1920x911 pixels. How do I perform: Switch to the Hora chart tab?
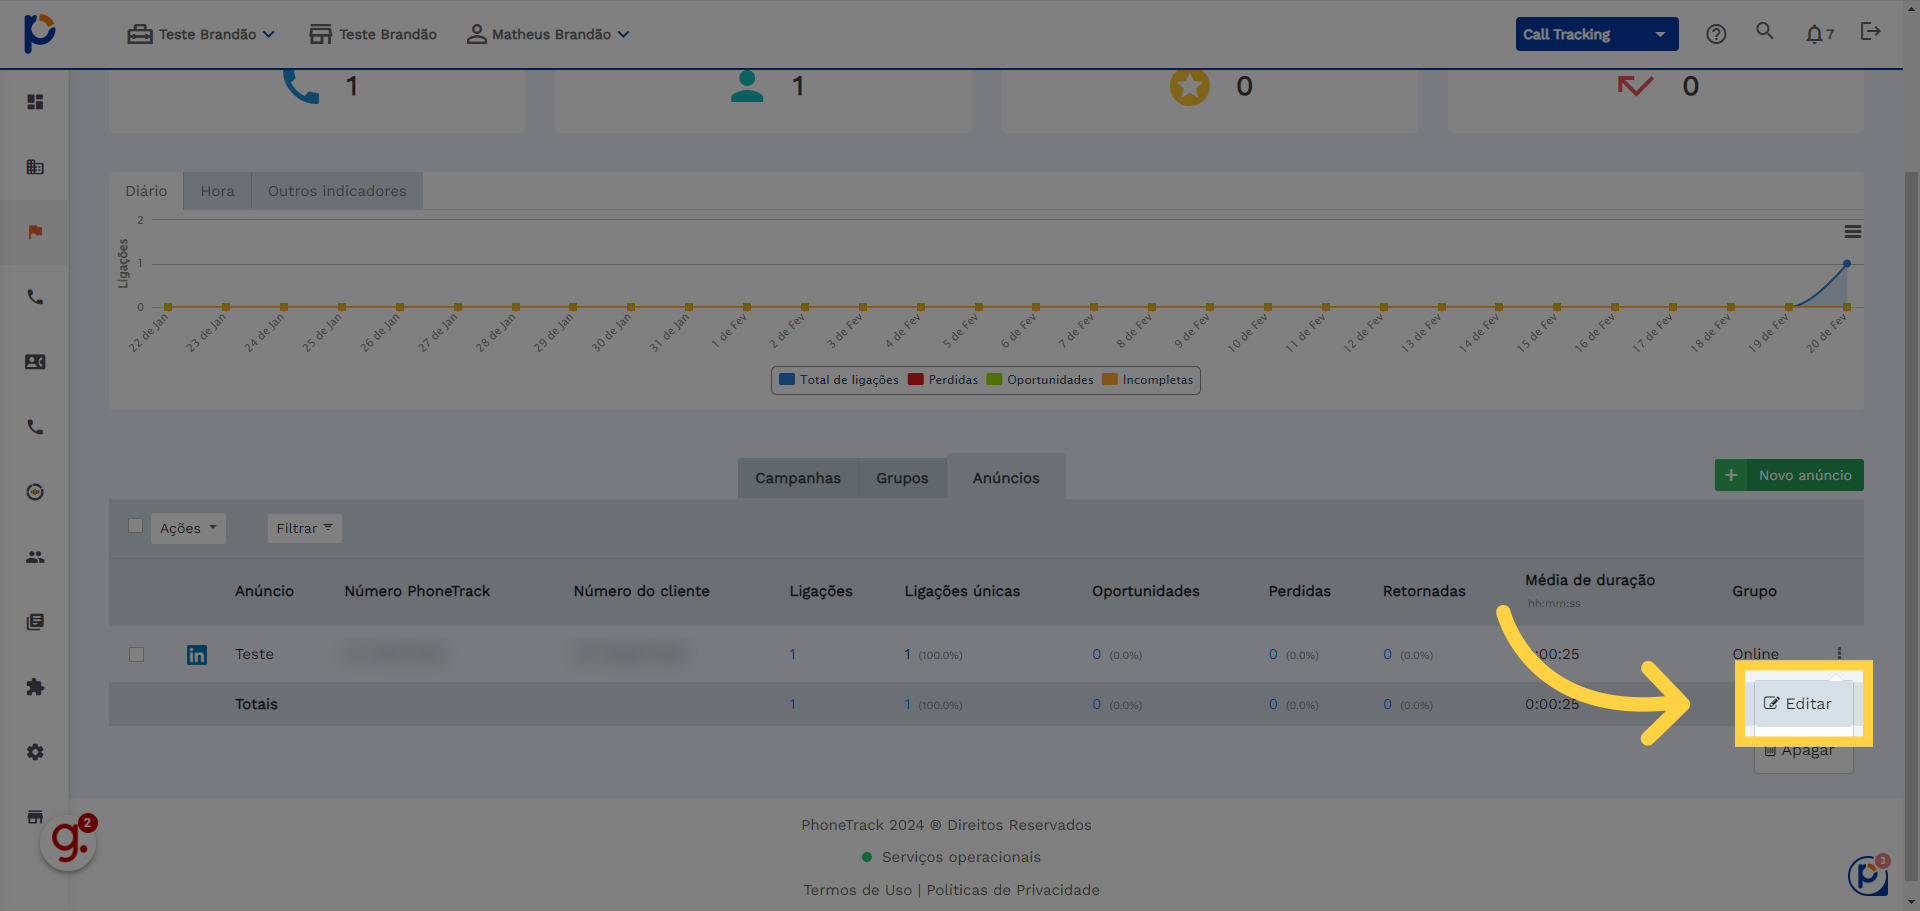[217, 191]
